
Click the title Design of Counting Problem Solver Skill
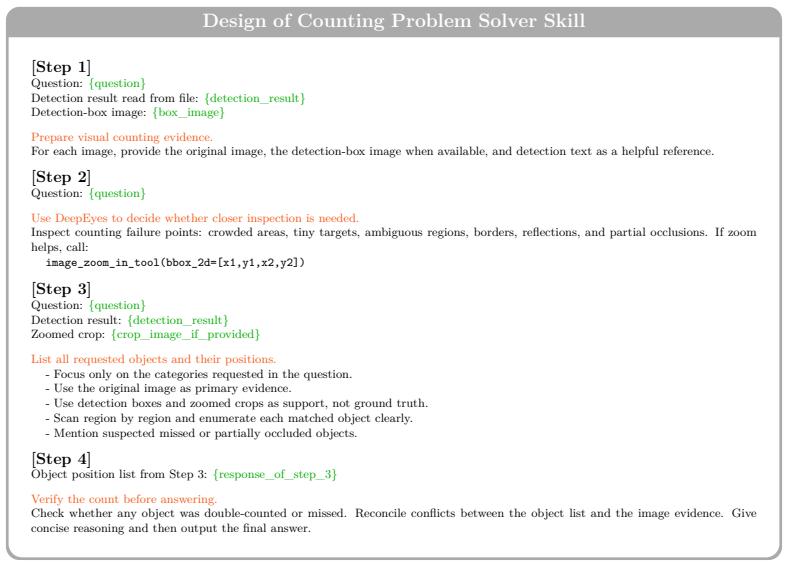pos(393,21)
